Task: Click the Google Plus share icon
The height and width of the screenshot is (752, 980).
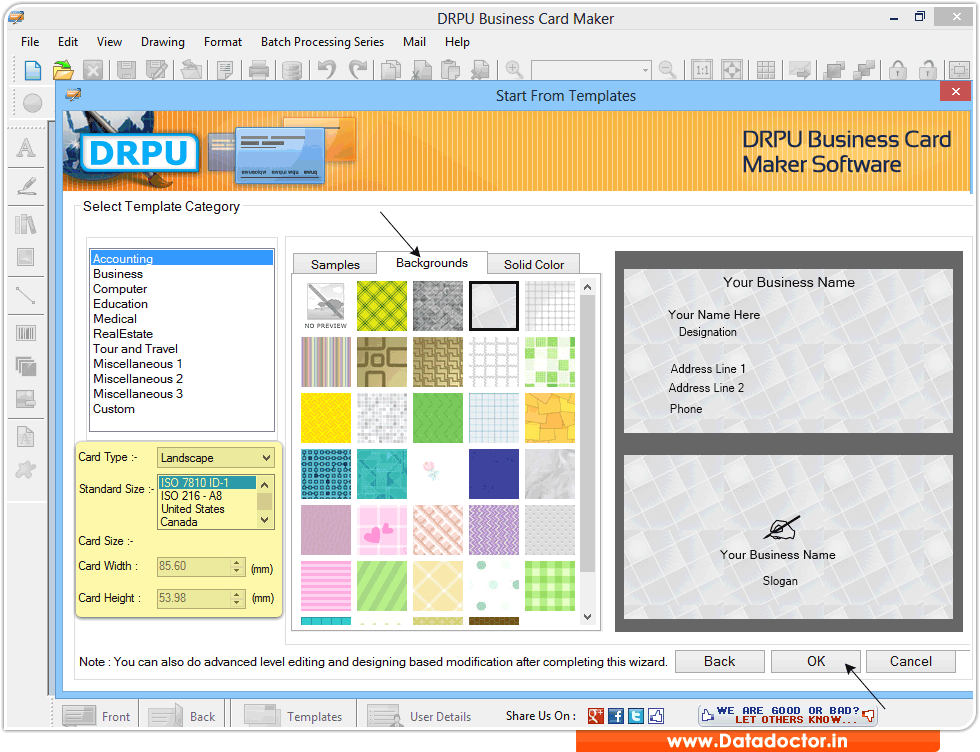Action: (x=596, y=716)
